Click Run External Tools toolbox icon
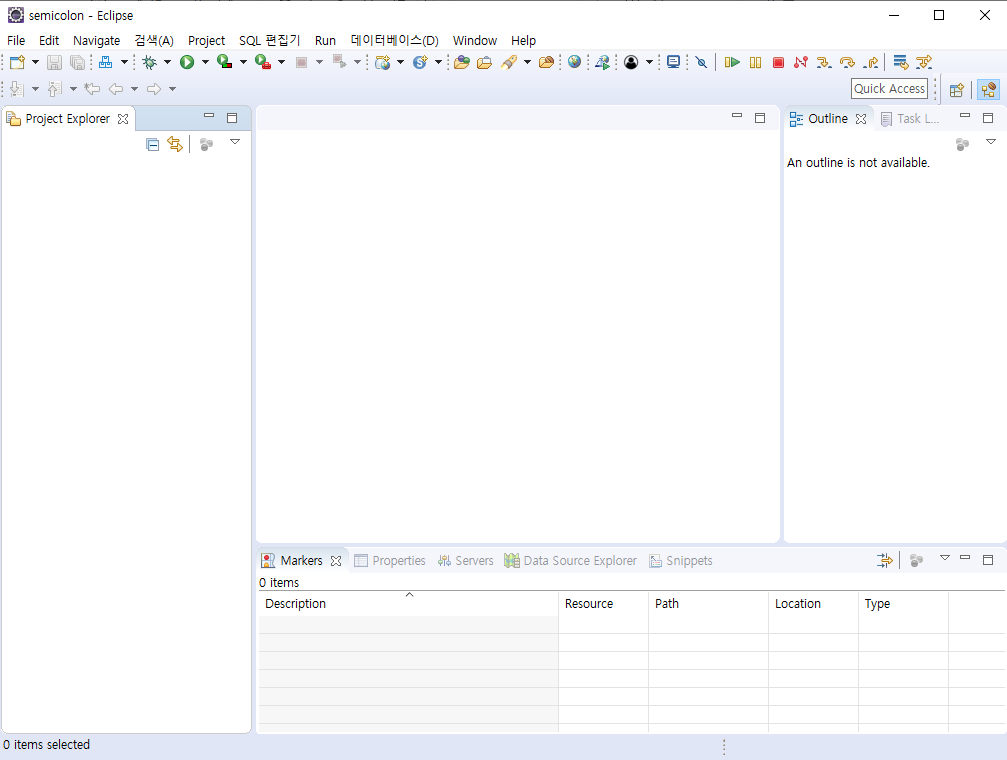 pos(263,62)
